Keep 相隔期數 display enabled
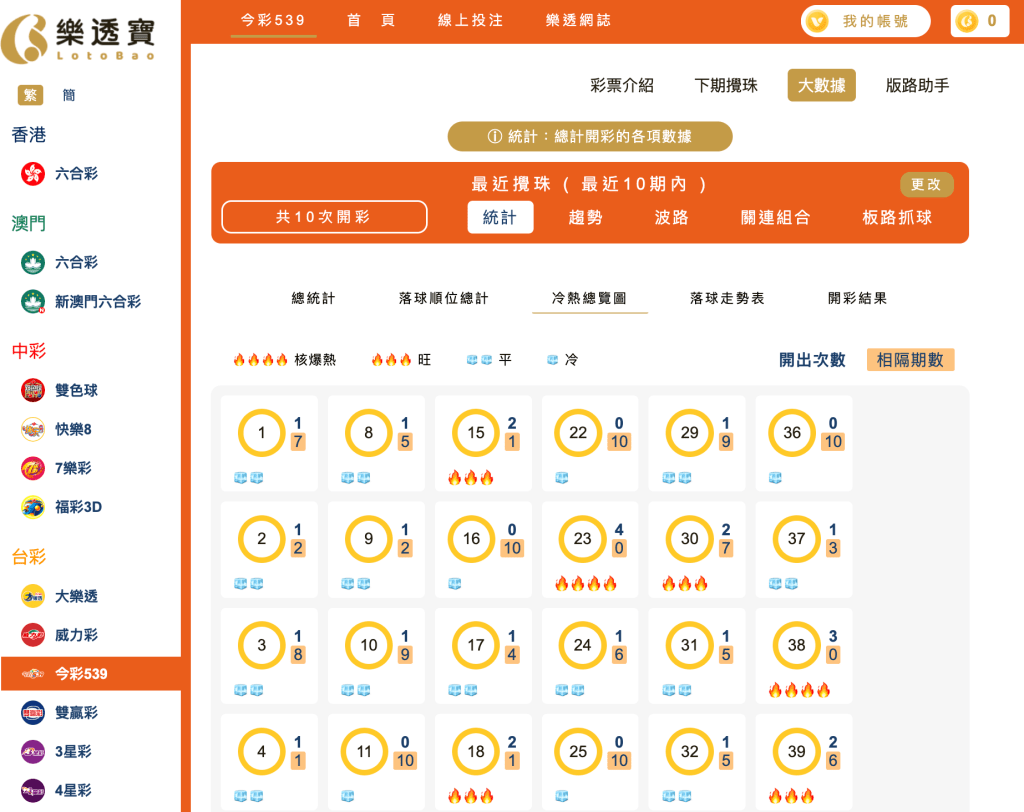Viewport: 1024px width, 812px height. (x=911, y=358)
